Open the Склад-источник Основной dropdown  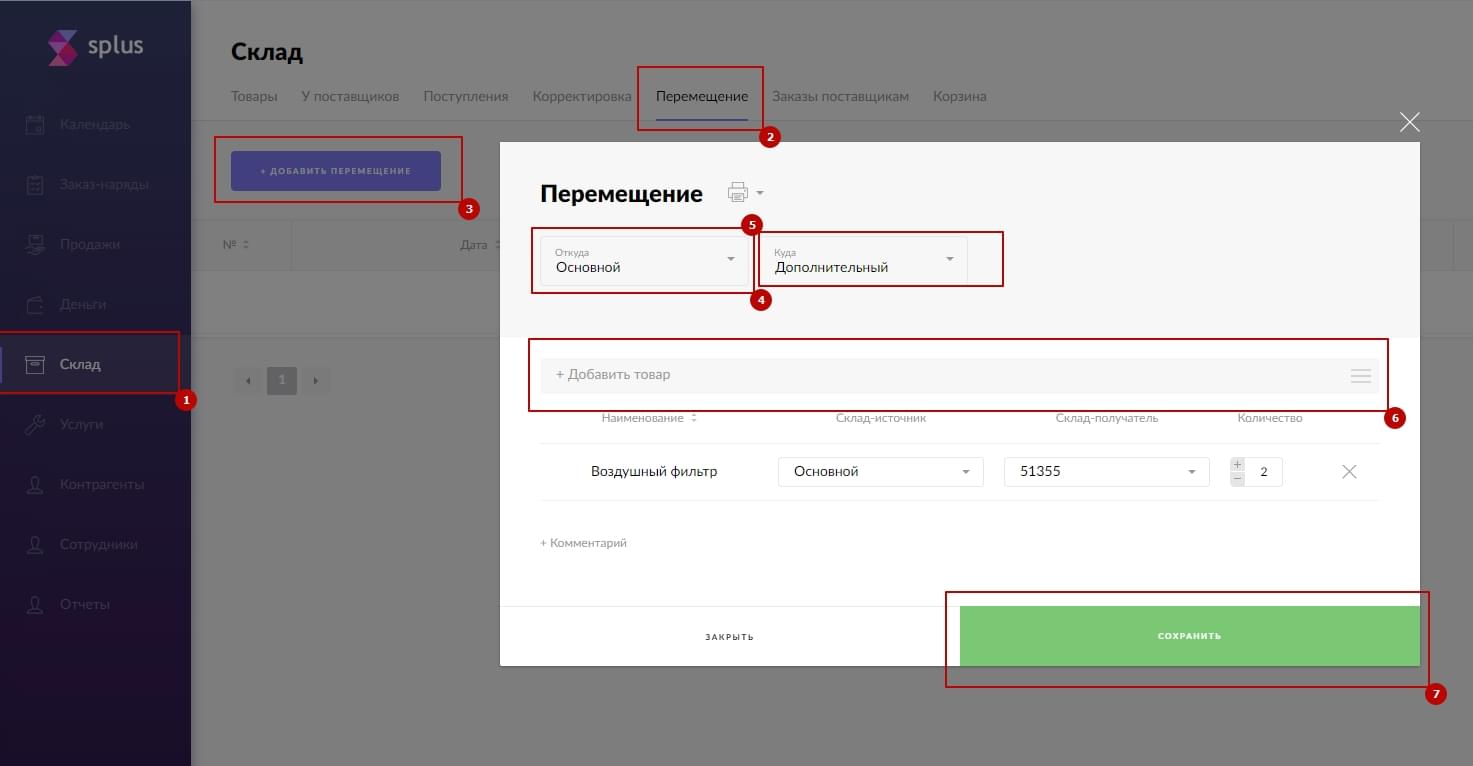pos(880,472)
